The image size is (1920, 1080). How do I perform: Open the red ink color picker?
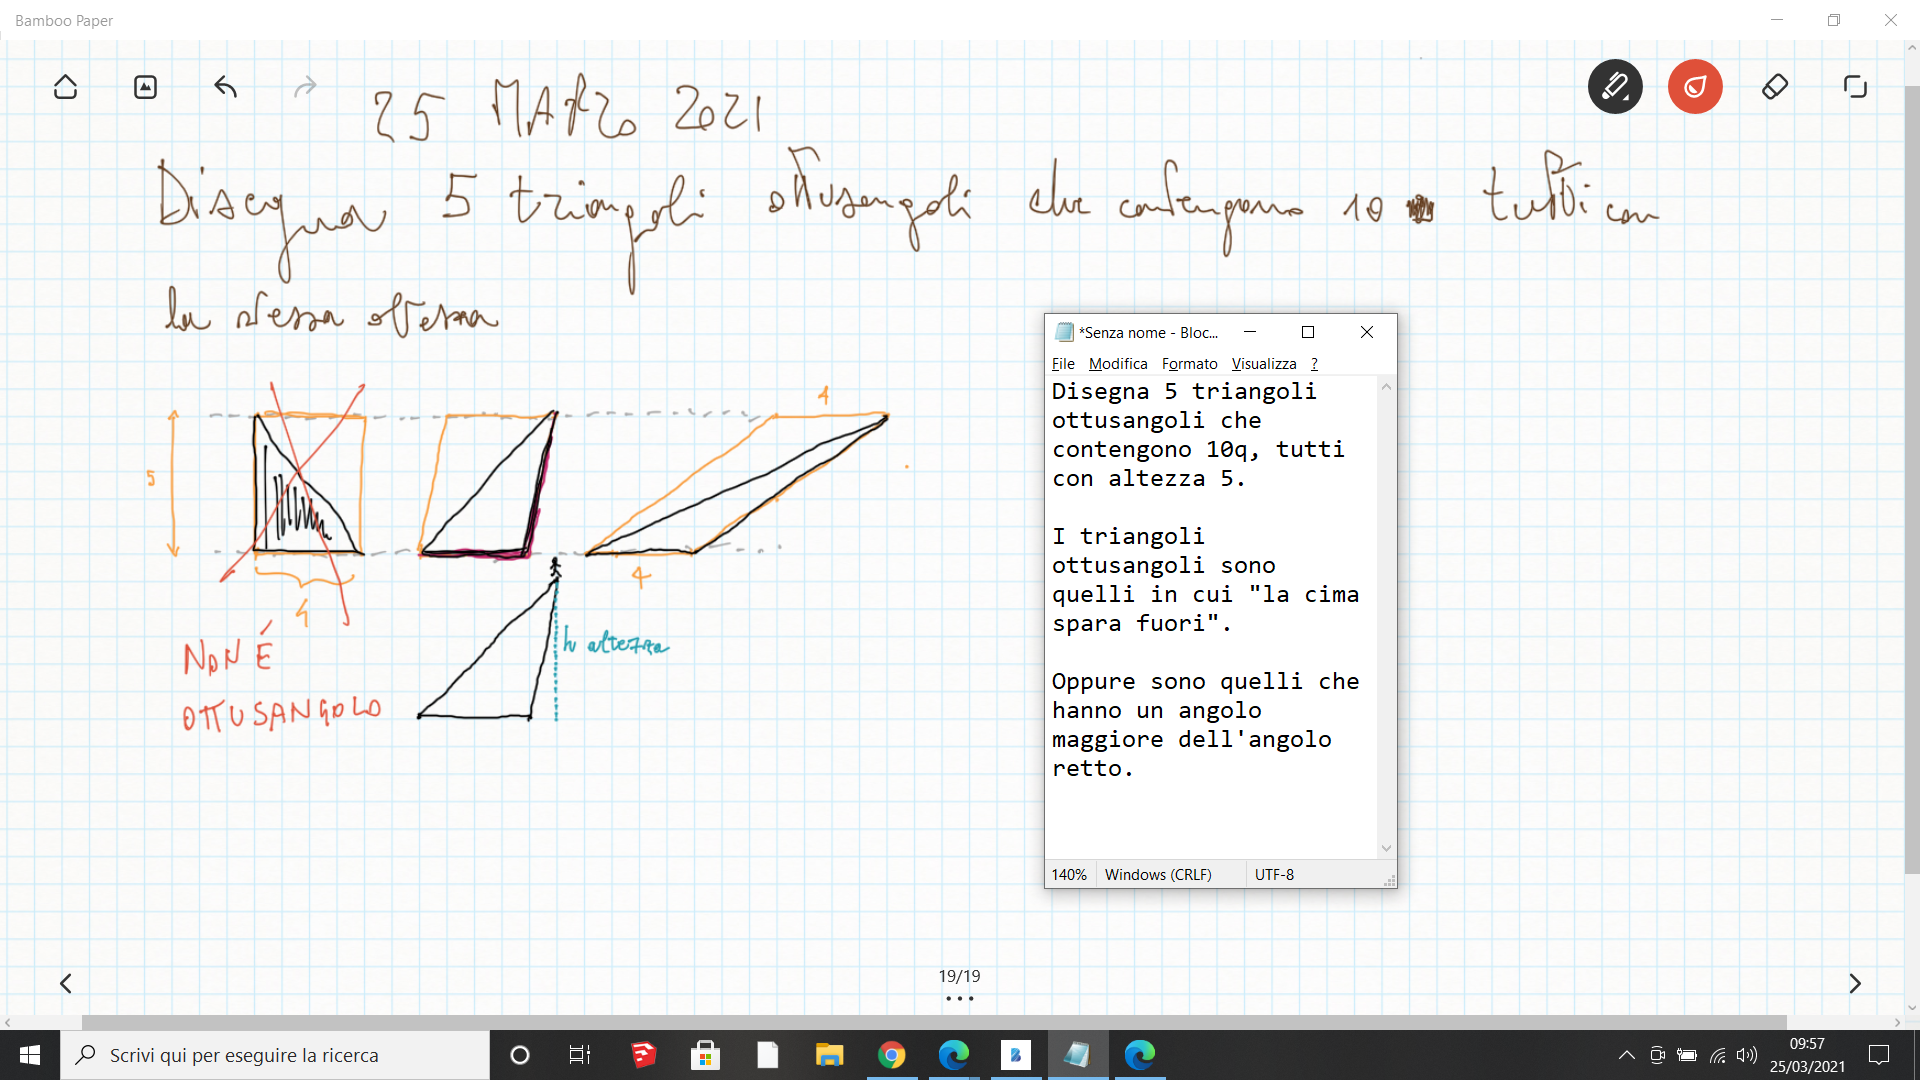coord(1695,87)
